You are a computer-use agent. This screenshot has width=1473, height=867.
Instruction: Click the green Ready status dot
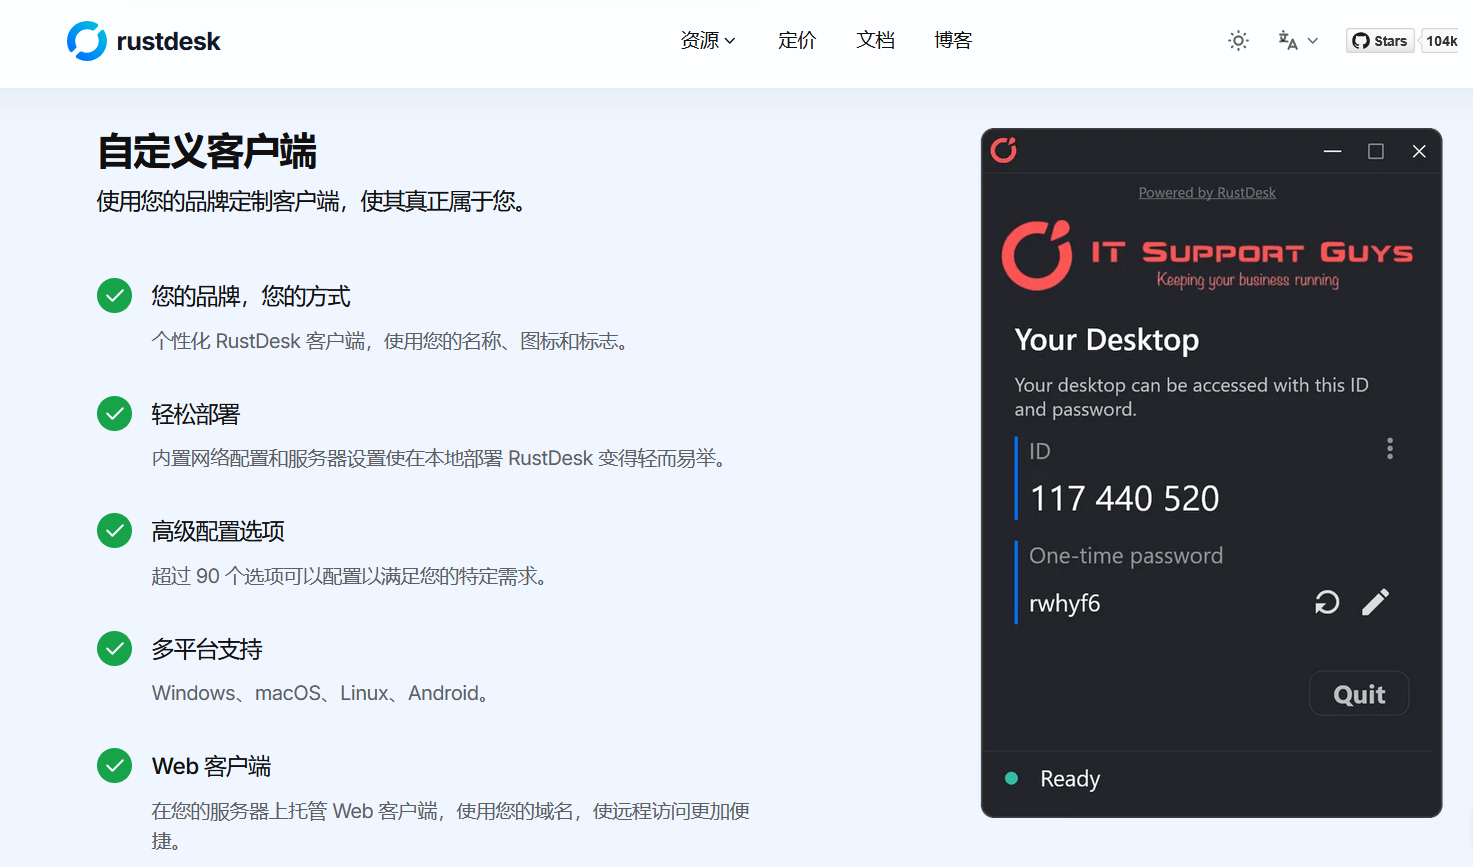1012,778
